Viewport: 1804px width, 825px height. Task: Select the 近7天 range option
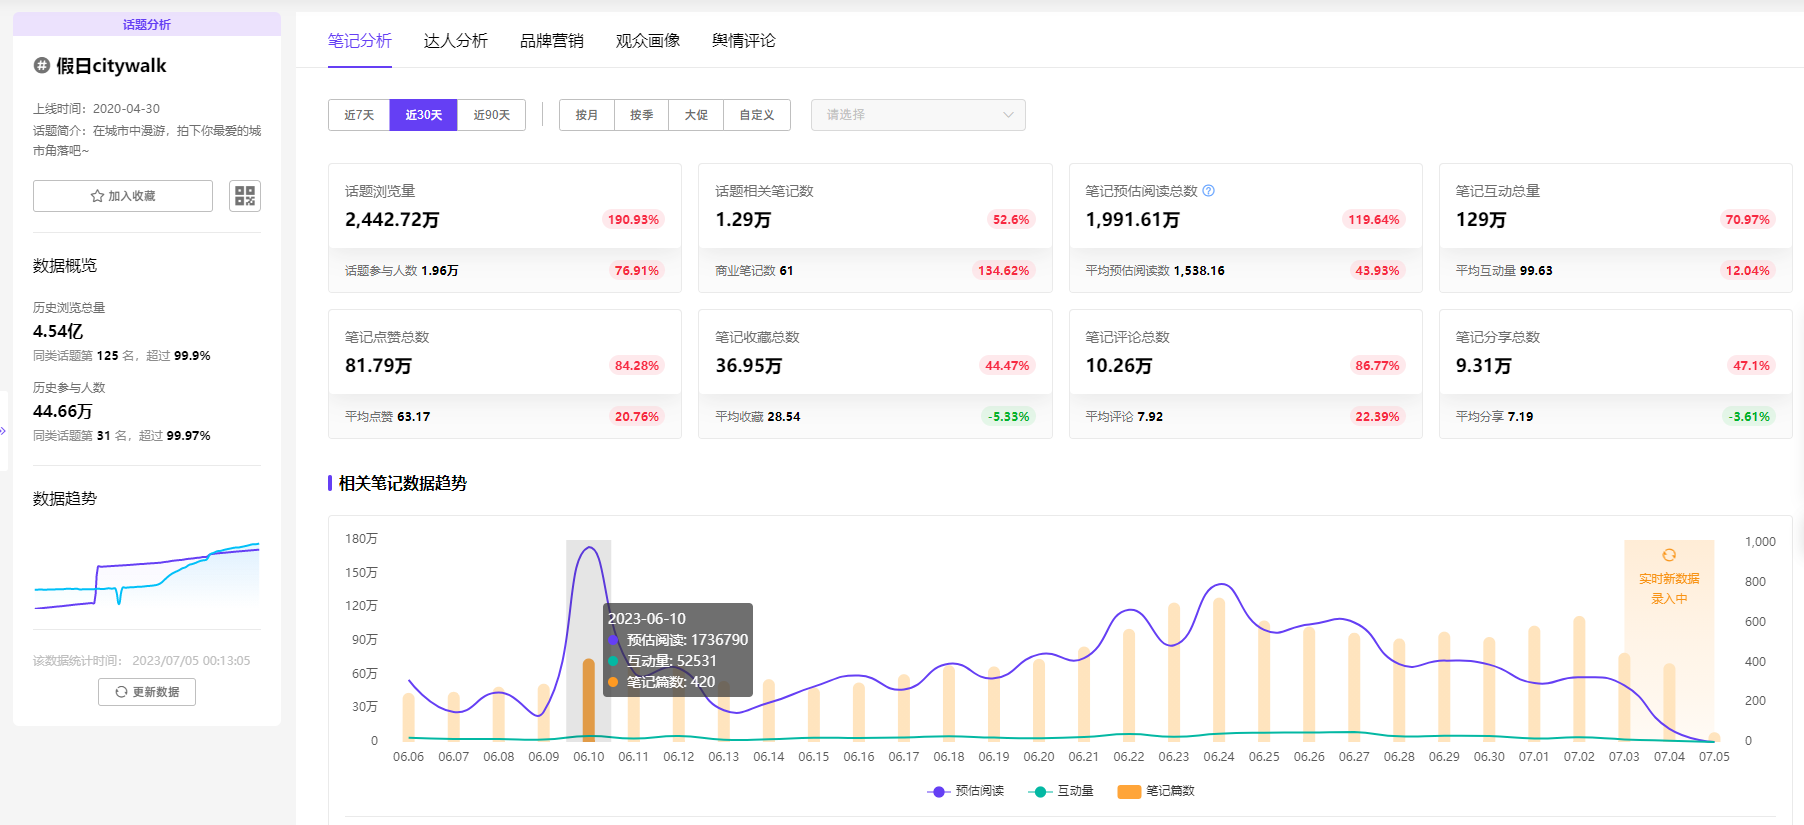point(359,115)
